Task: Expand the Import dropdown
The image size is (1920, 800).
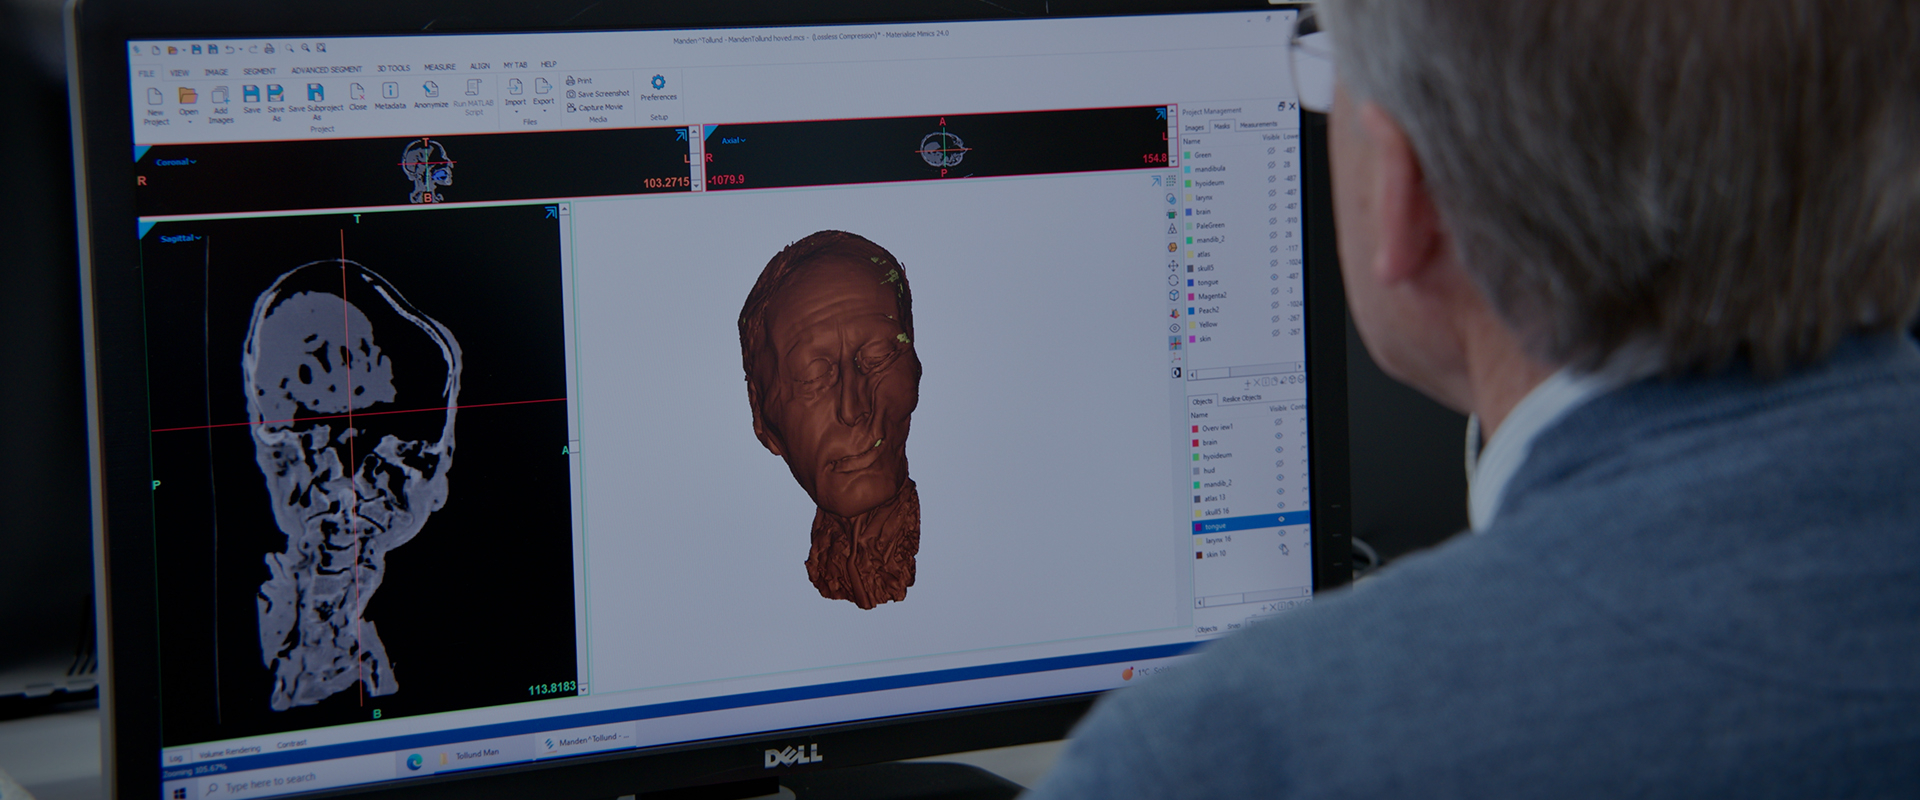Action: pyautogui.click(x=516, y=111)
